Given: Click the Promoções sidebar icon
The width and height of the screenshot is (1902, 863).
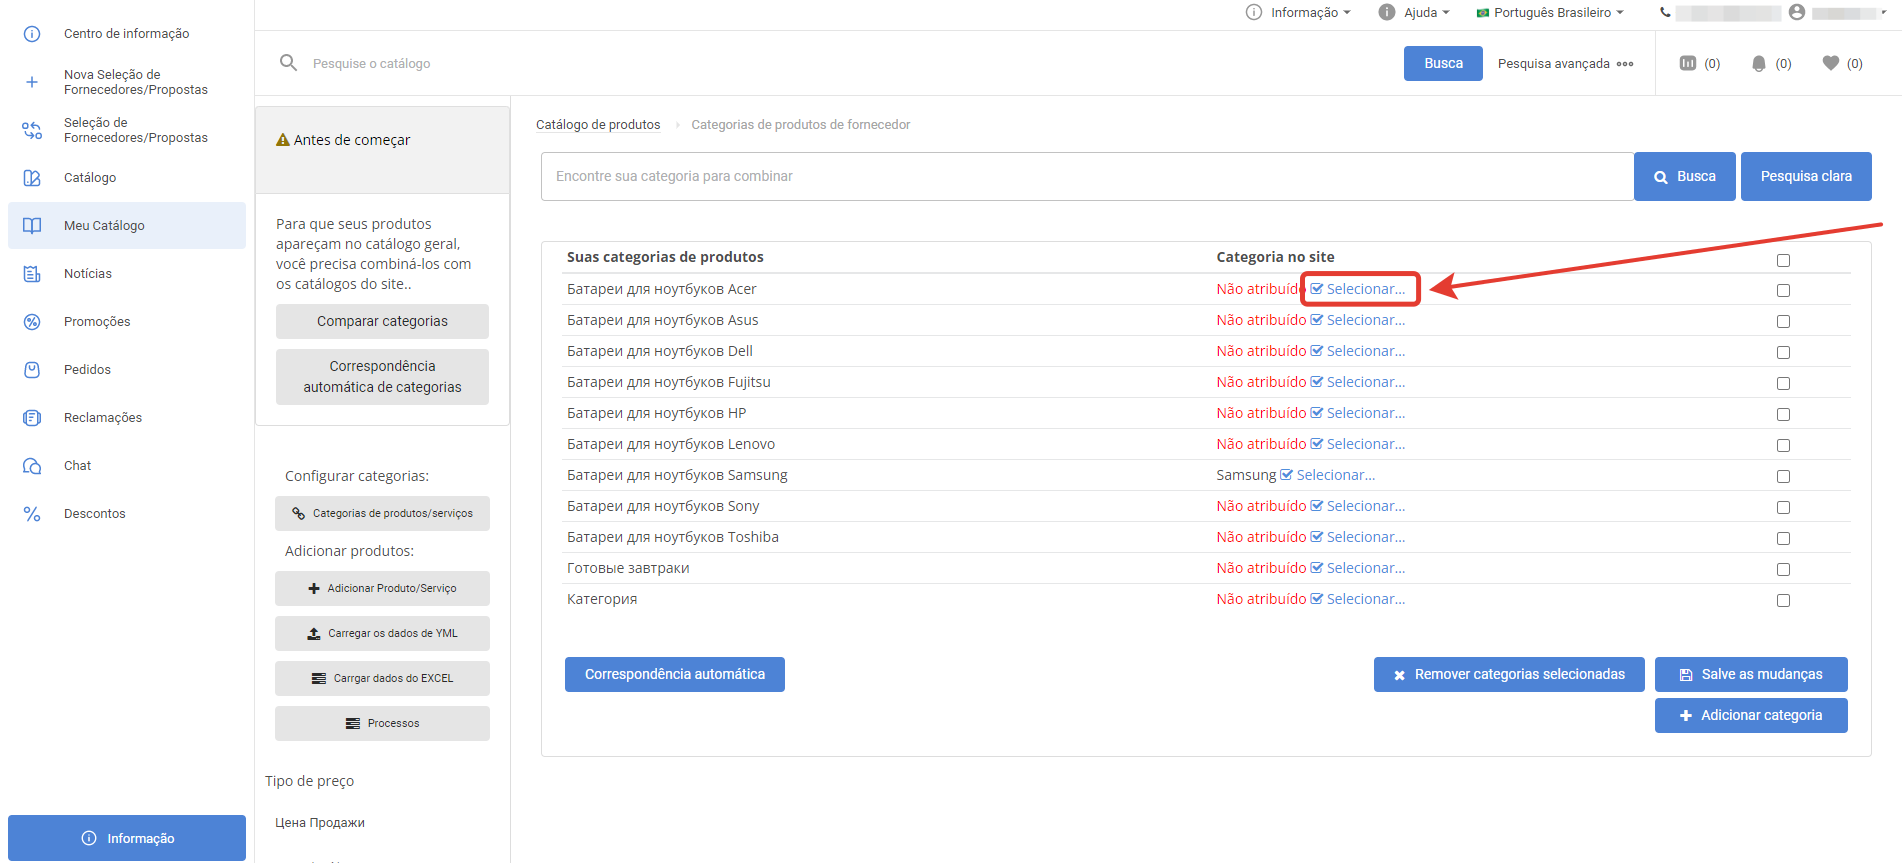Looking at the screenshot, I should (32, 322).
